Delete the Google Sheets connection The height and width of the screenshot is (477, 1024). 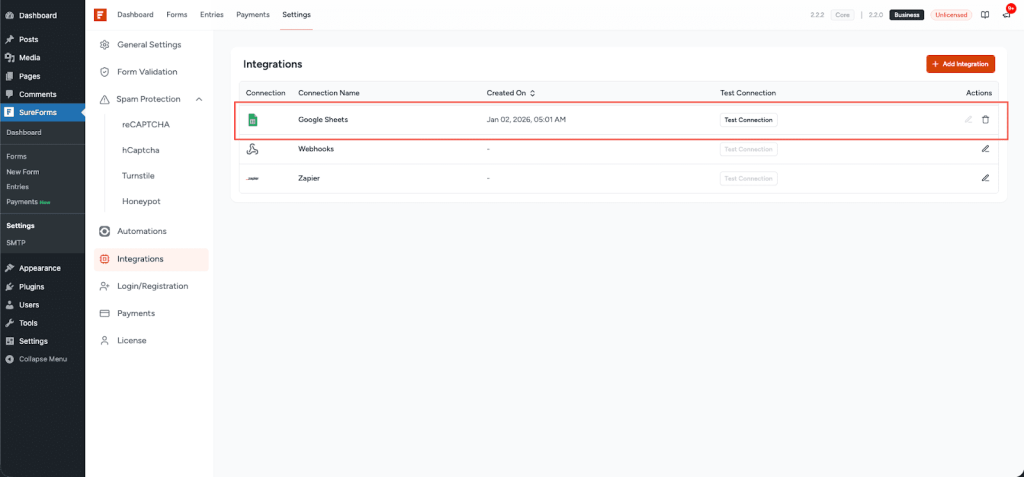(x=985, y=120)
